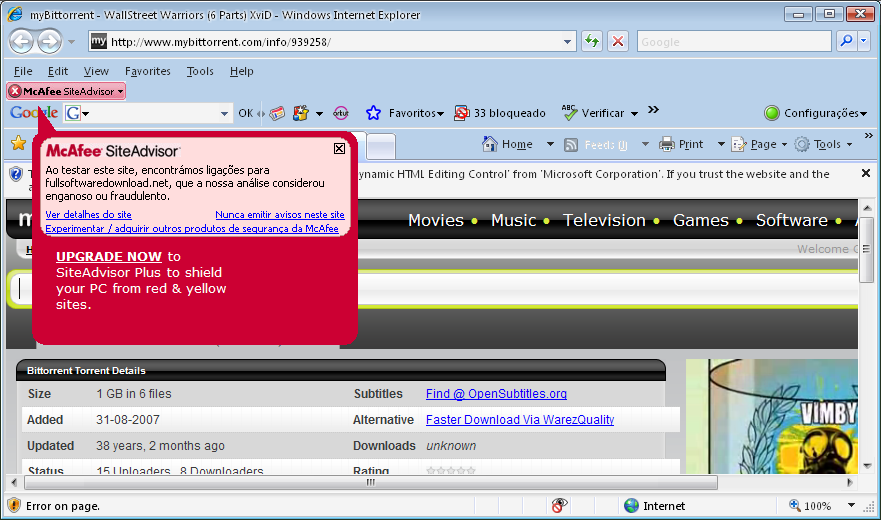The image size is (881, 520).
Task: Open the Software category
Action: pyautogui.click(x=791, y=220)
